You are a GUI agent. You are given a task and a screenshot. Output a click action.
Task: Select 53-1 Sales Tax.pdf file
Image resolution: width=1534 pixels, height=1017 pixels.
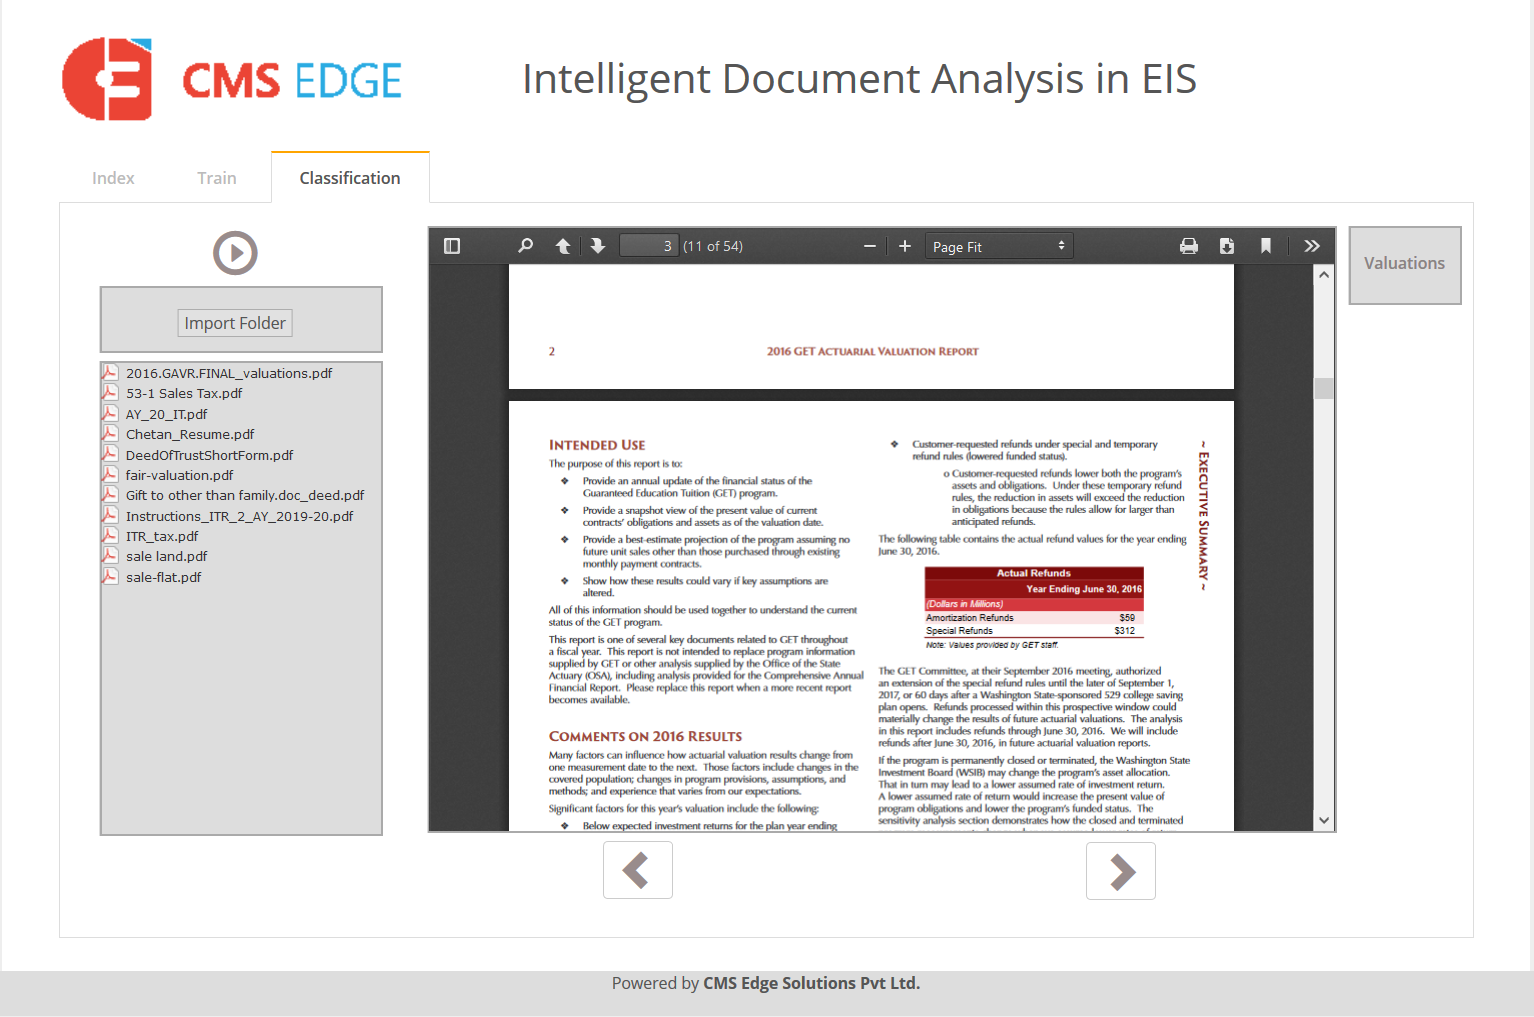click(184, 393)
